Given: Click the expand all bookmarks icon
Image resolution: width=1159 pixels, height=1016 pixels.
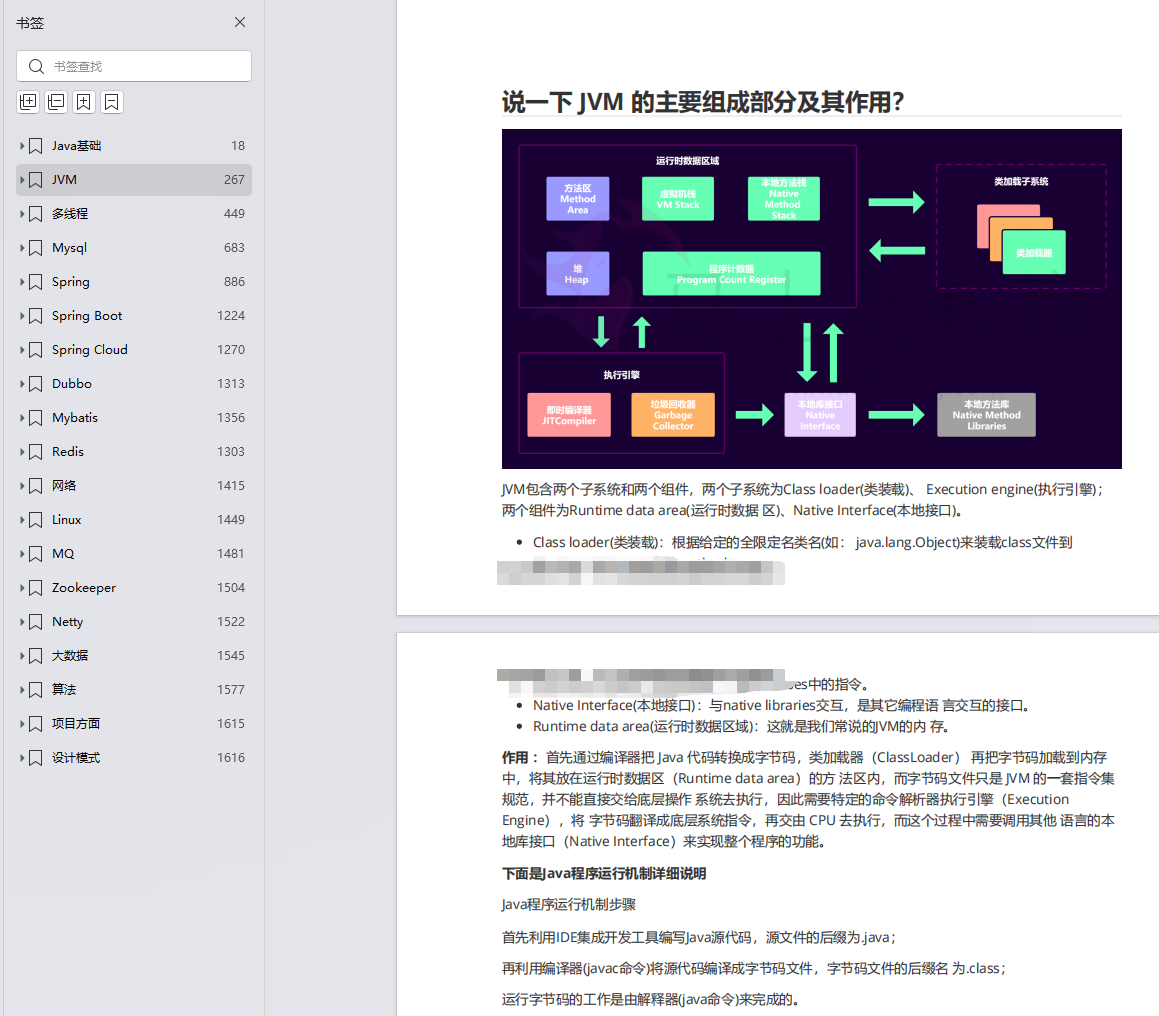Looking at the screenshot, I should pos(28,101).
